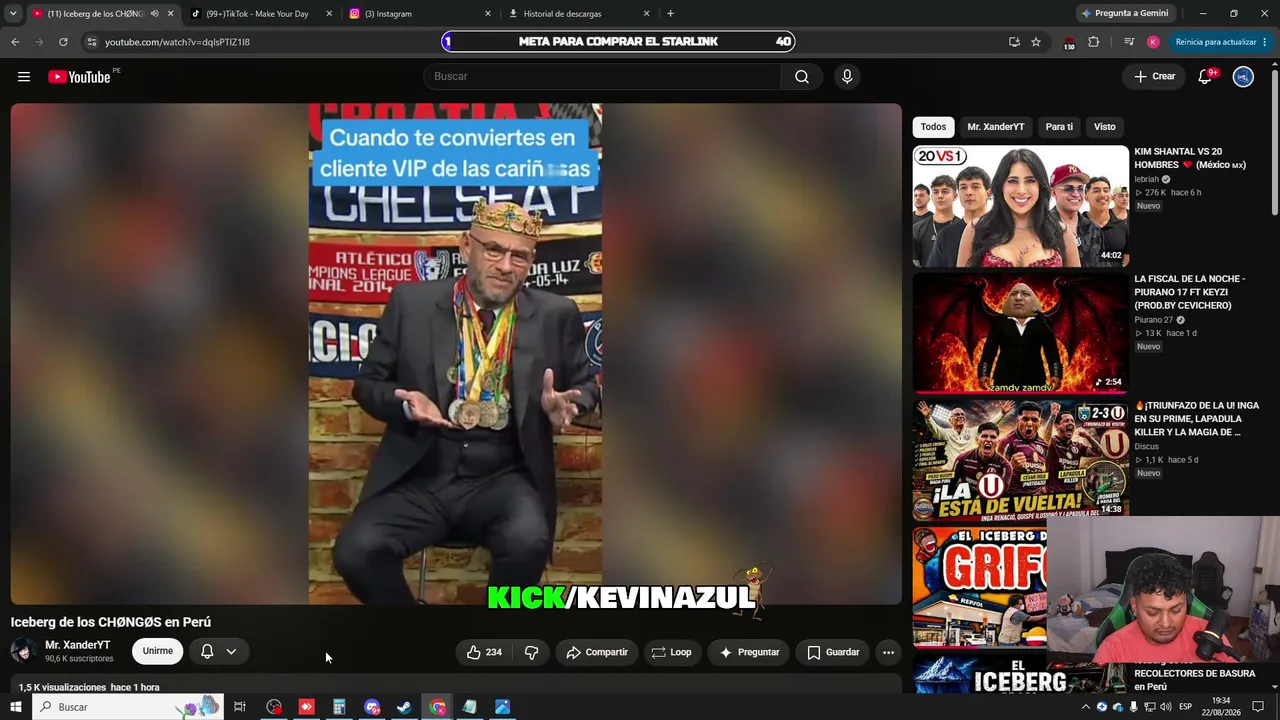Open YouTube notifications bell
This screenshot has width=1280, height=720.
(x=1205, y=77)
